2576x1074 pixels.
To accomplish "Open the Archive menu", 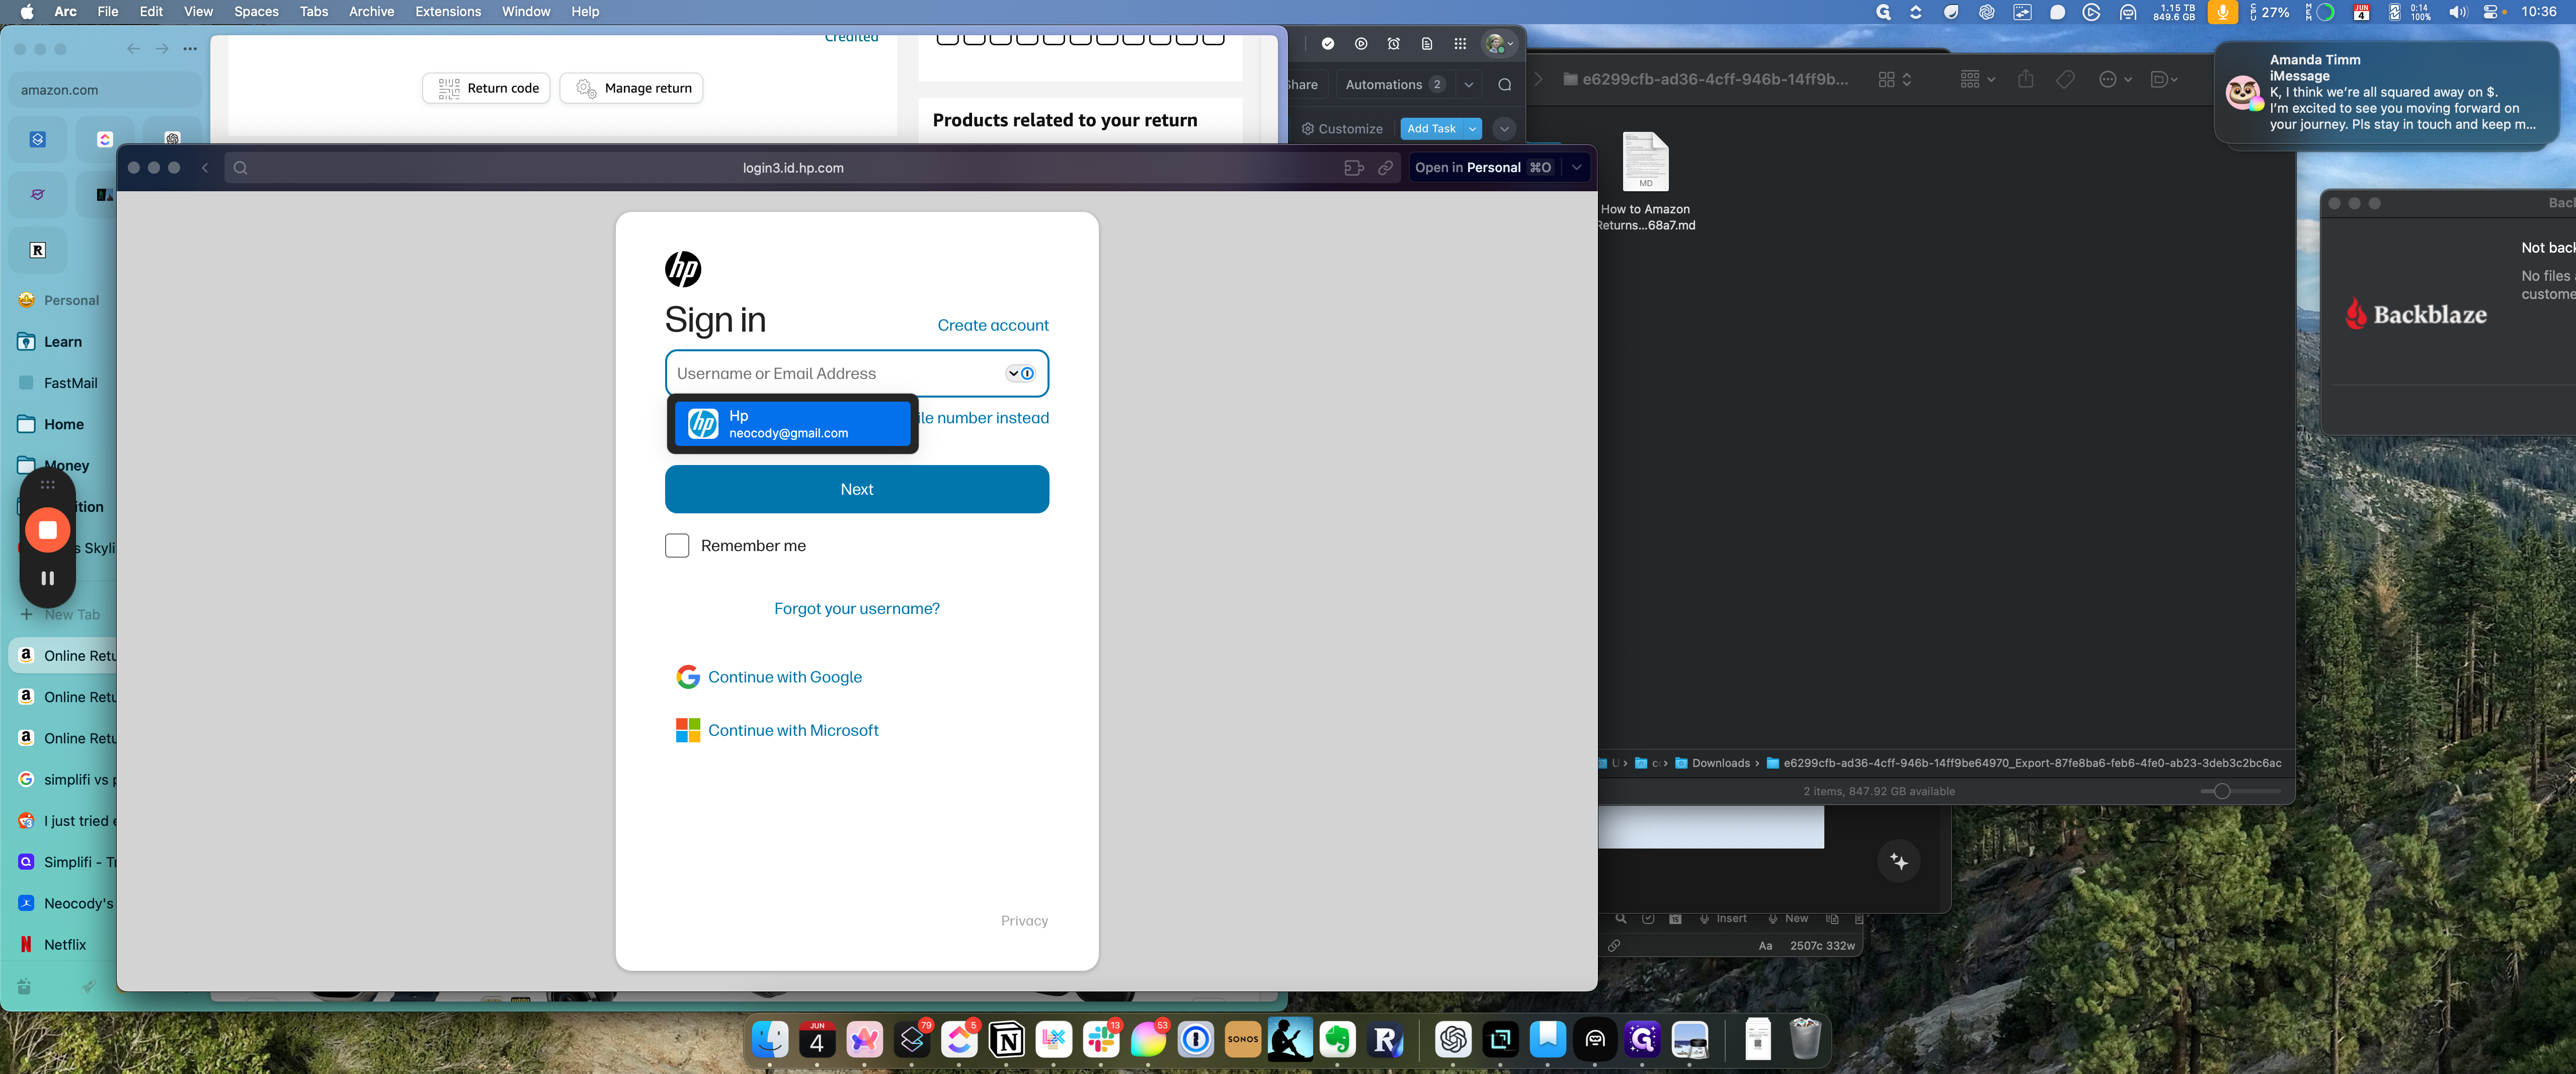I will point(371,12).
